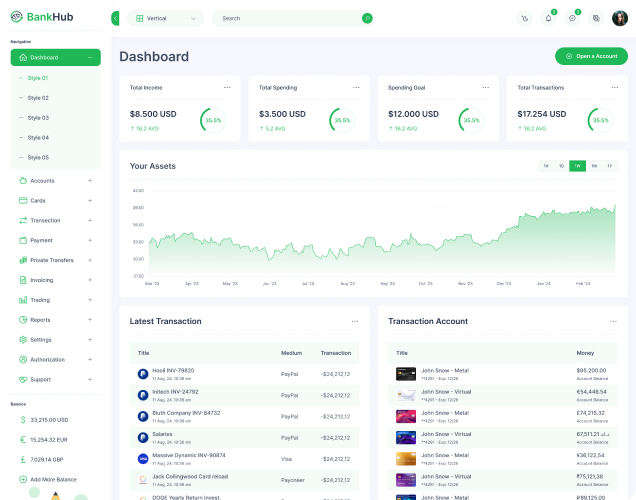The image size is (636, 500).
Task: Open the user profile avatar
Action: point(620,18)
